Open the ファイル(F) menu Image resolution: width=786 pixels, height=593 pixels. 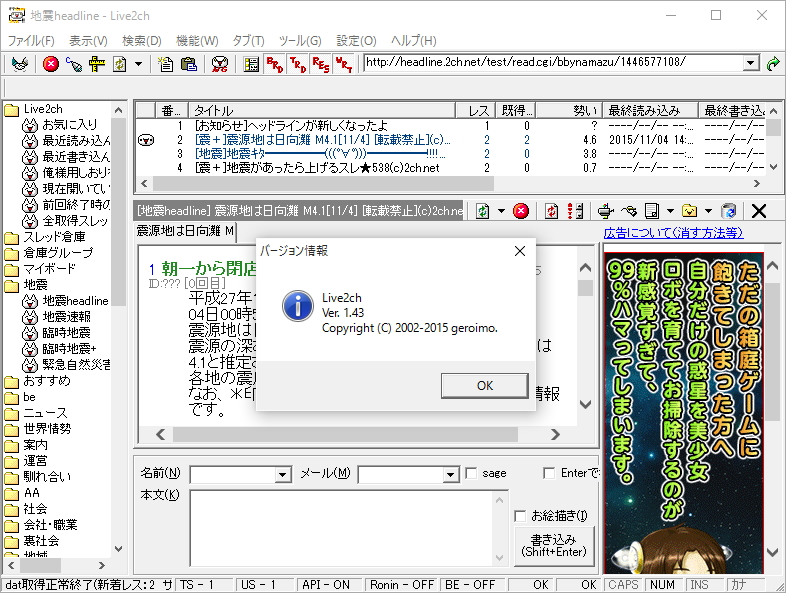(31, 41)
